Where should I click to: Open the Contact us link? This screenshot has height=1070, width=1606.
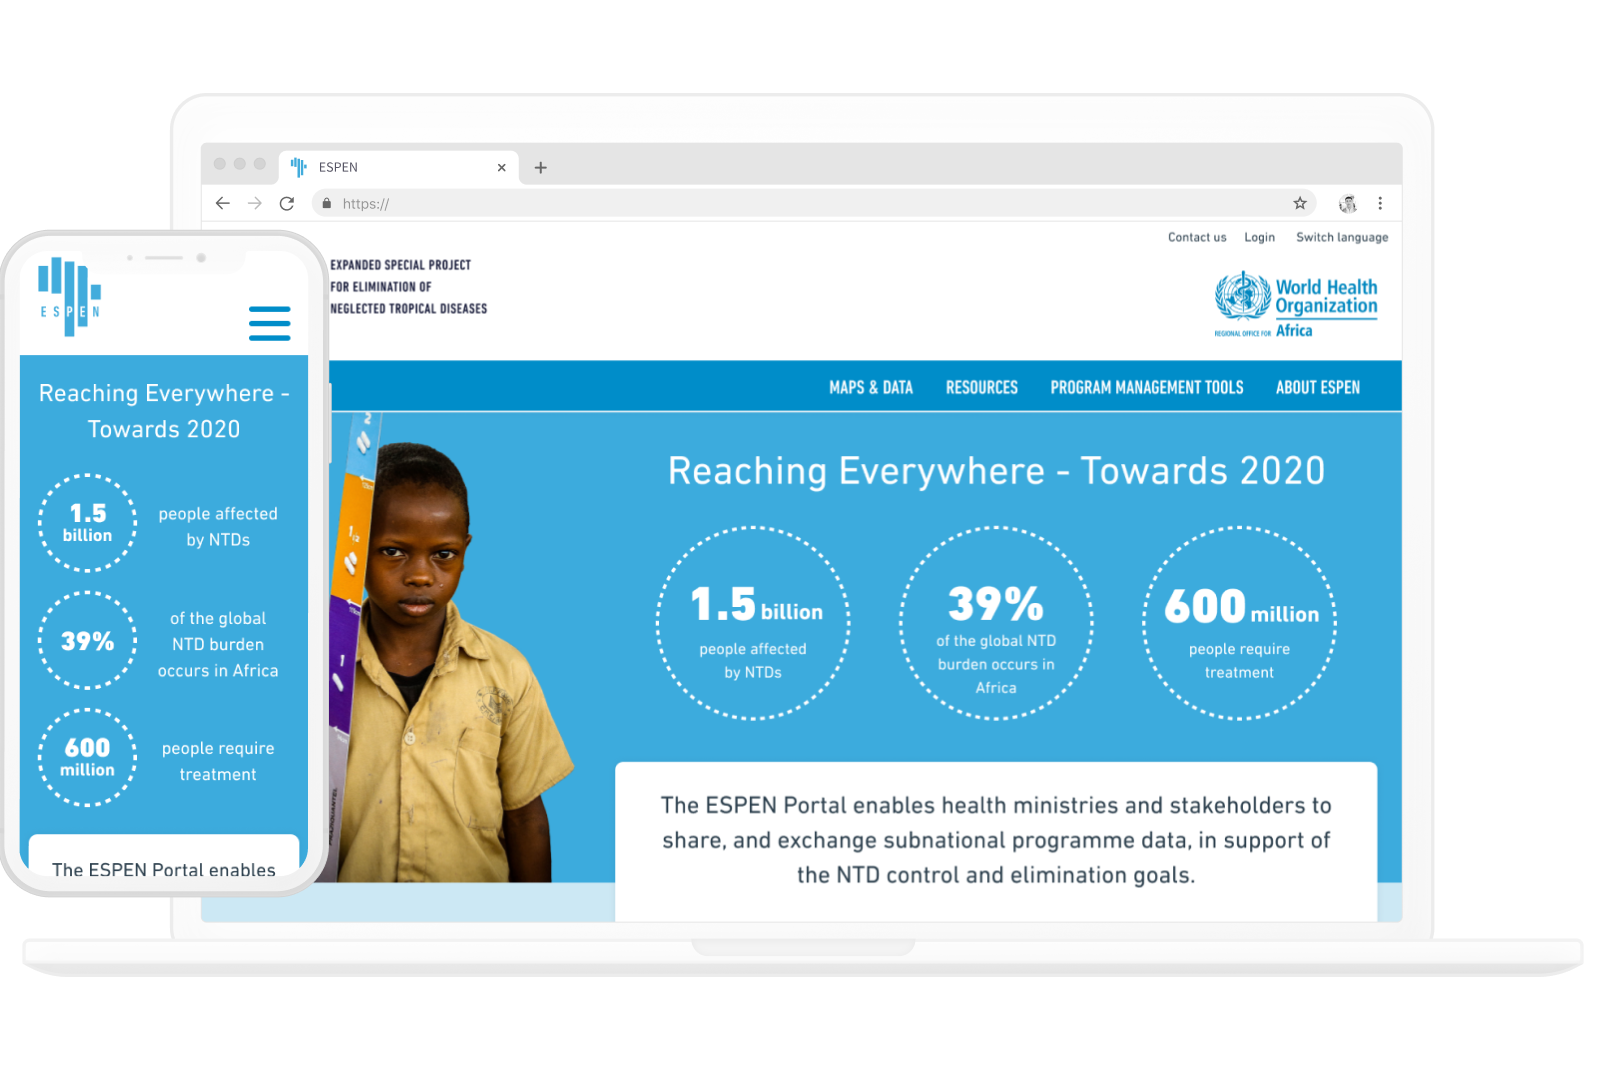[x=1197, y=237]
